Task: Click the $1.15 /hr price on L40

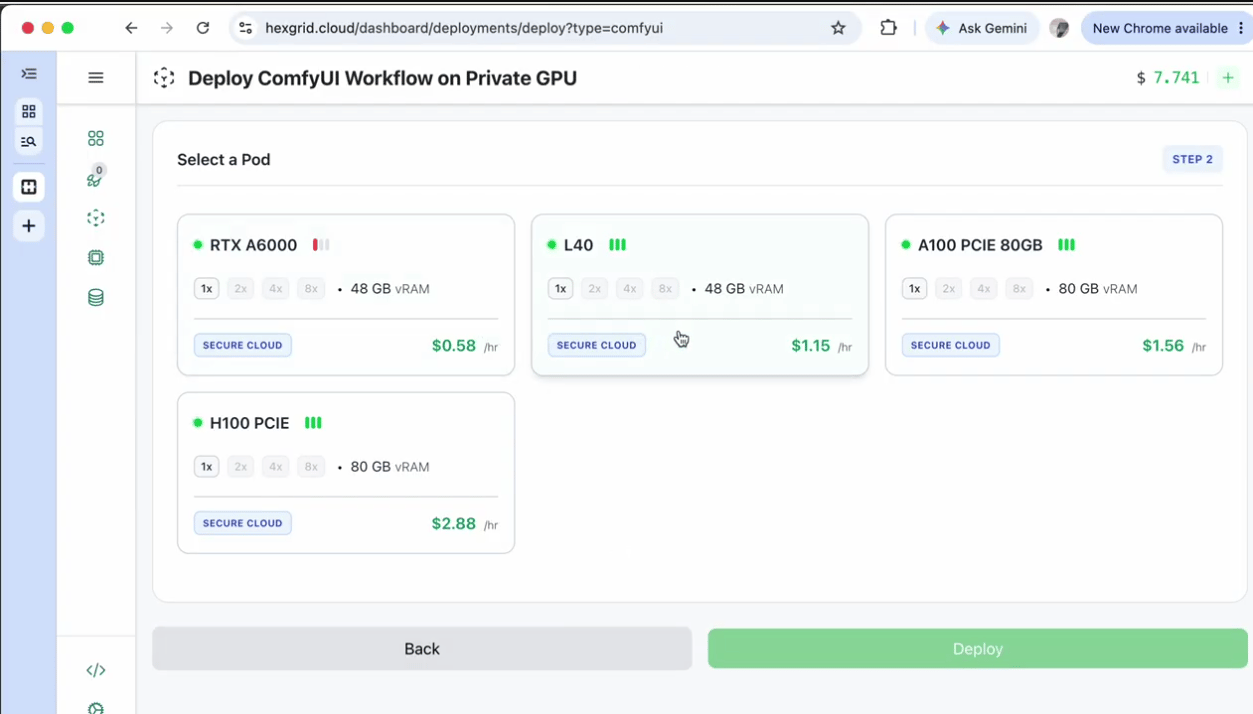Action: pos(821,346)
